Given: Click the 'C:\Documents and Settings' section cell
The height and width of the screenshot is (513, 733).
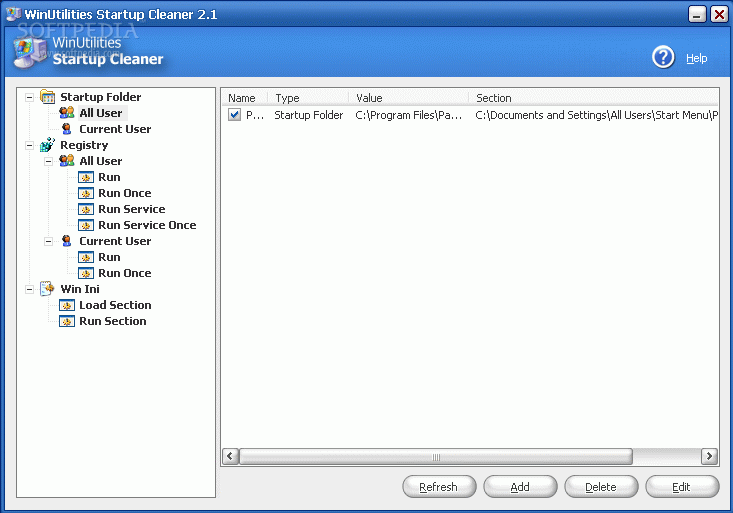Looking at the screenshot, I should (x=596, y=115).
